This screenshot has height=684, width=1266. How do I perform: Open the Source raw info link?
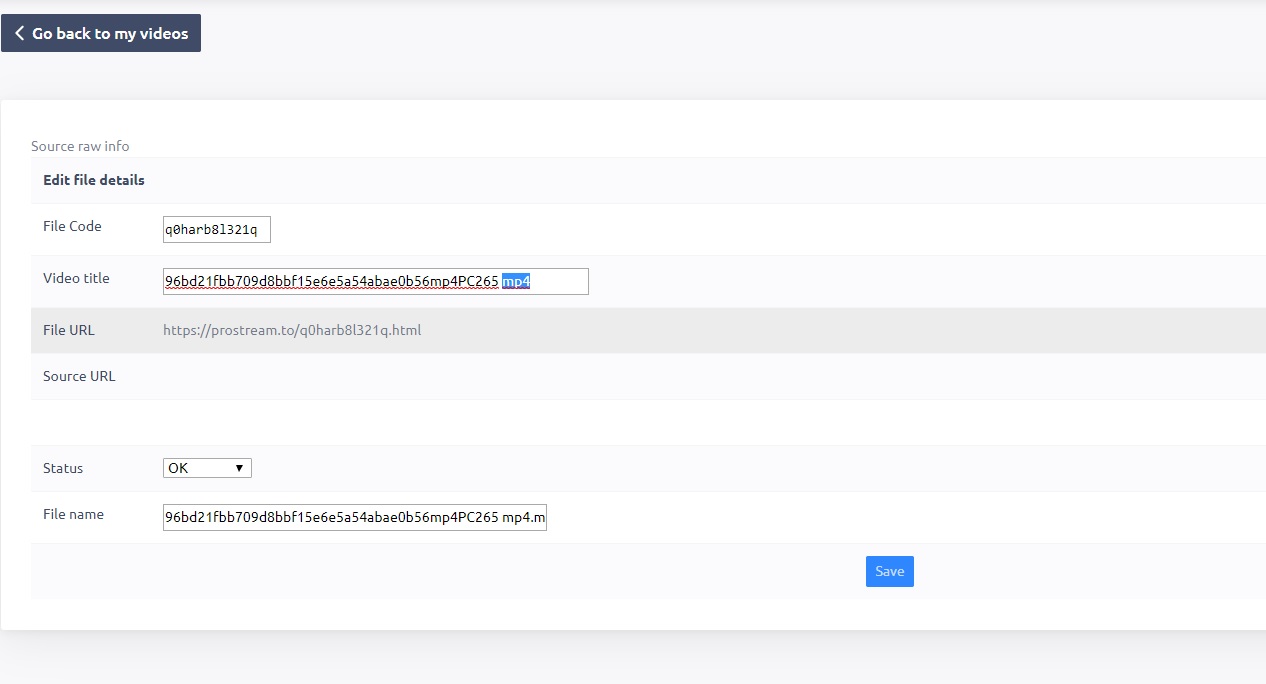[x=80, y=146]
